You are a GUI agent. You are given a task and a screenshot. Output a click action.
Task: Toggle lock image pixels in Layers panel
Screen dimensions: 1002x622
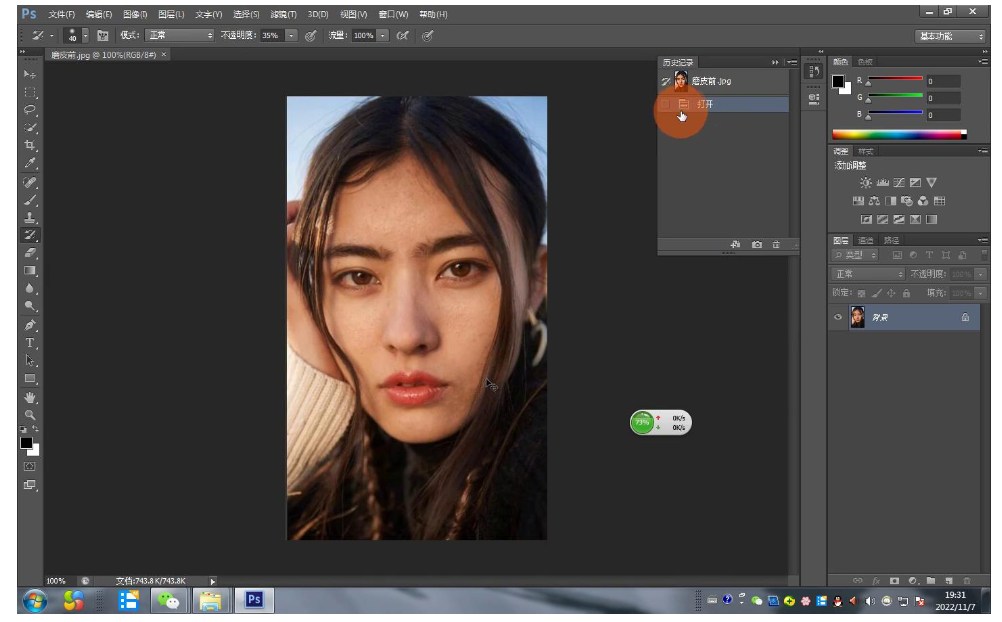876,293
